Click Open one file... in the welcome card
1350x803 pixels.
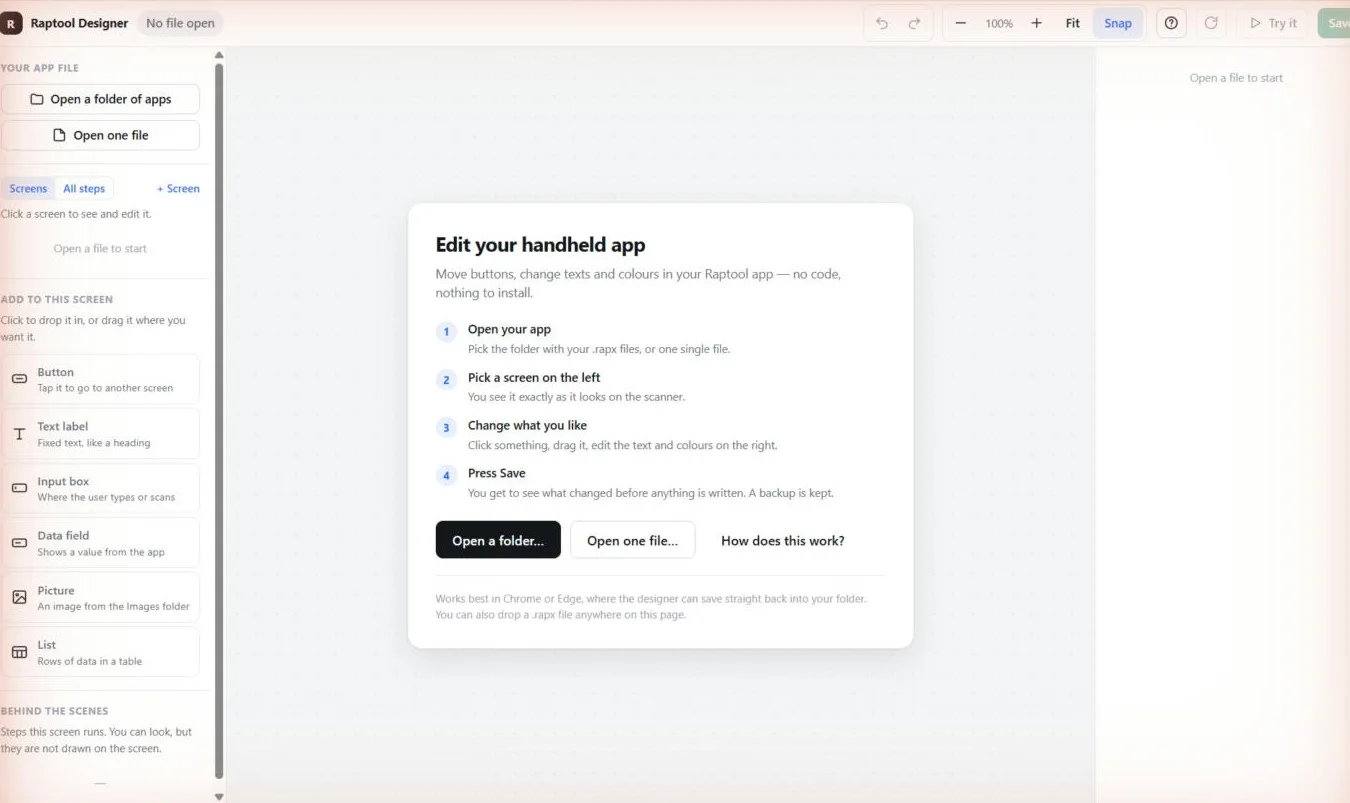click(x=632, y=540)
